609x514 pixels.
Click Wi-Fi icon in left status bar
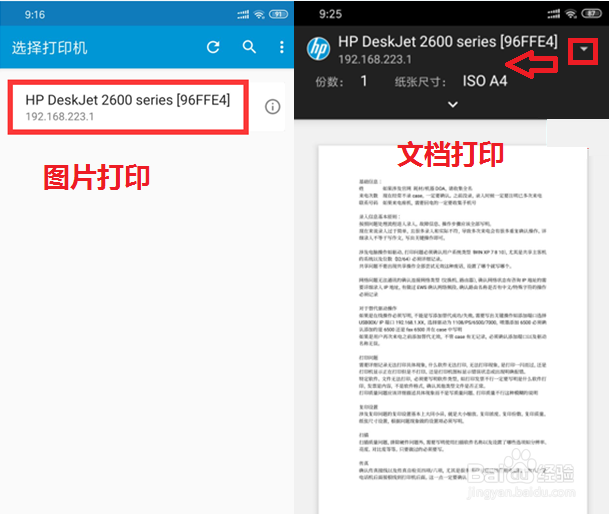pos(259,14)
